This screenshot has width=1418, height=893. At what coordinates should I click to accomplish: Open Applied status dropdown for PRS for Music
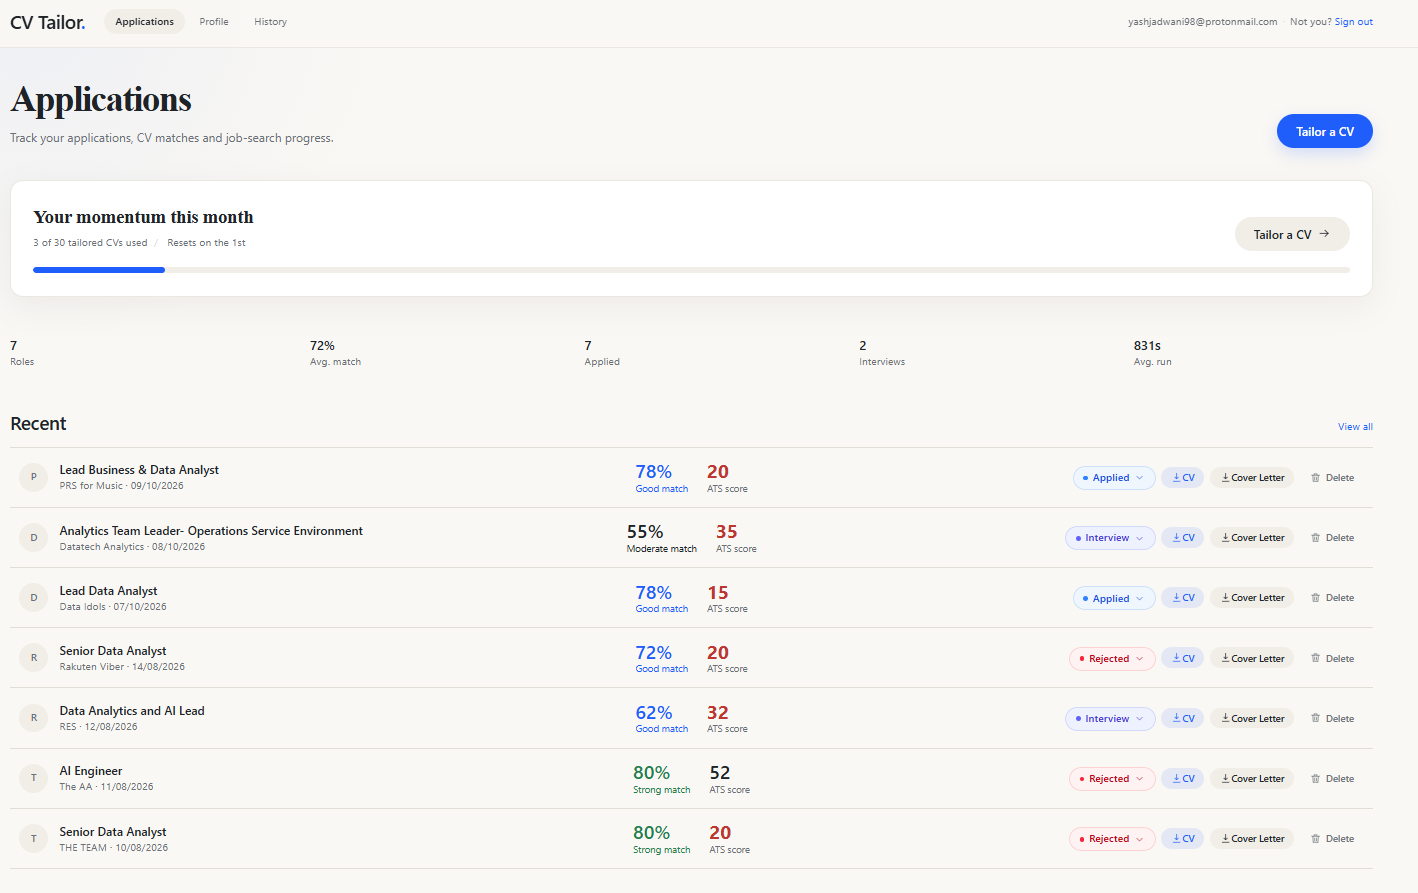(1114, 478)
